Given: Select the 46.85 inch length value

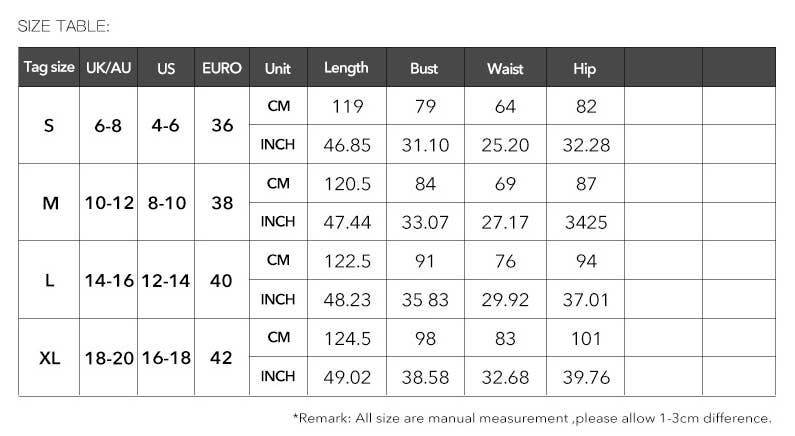Looking at the screenshot, I should coord(347,145).
